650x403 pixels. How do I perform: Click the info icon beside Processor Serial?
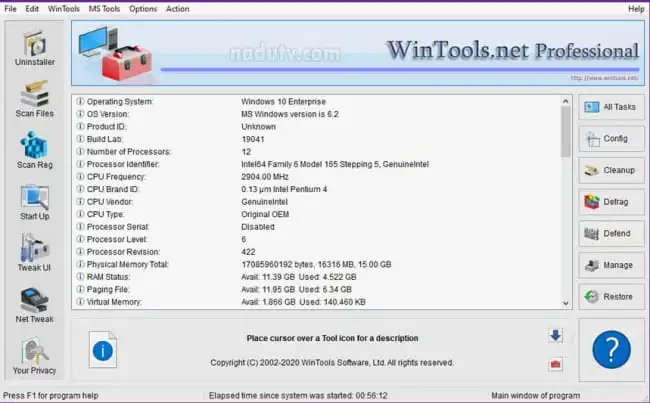pyautogui.click(x=80, y=227)
